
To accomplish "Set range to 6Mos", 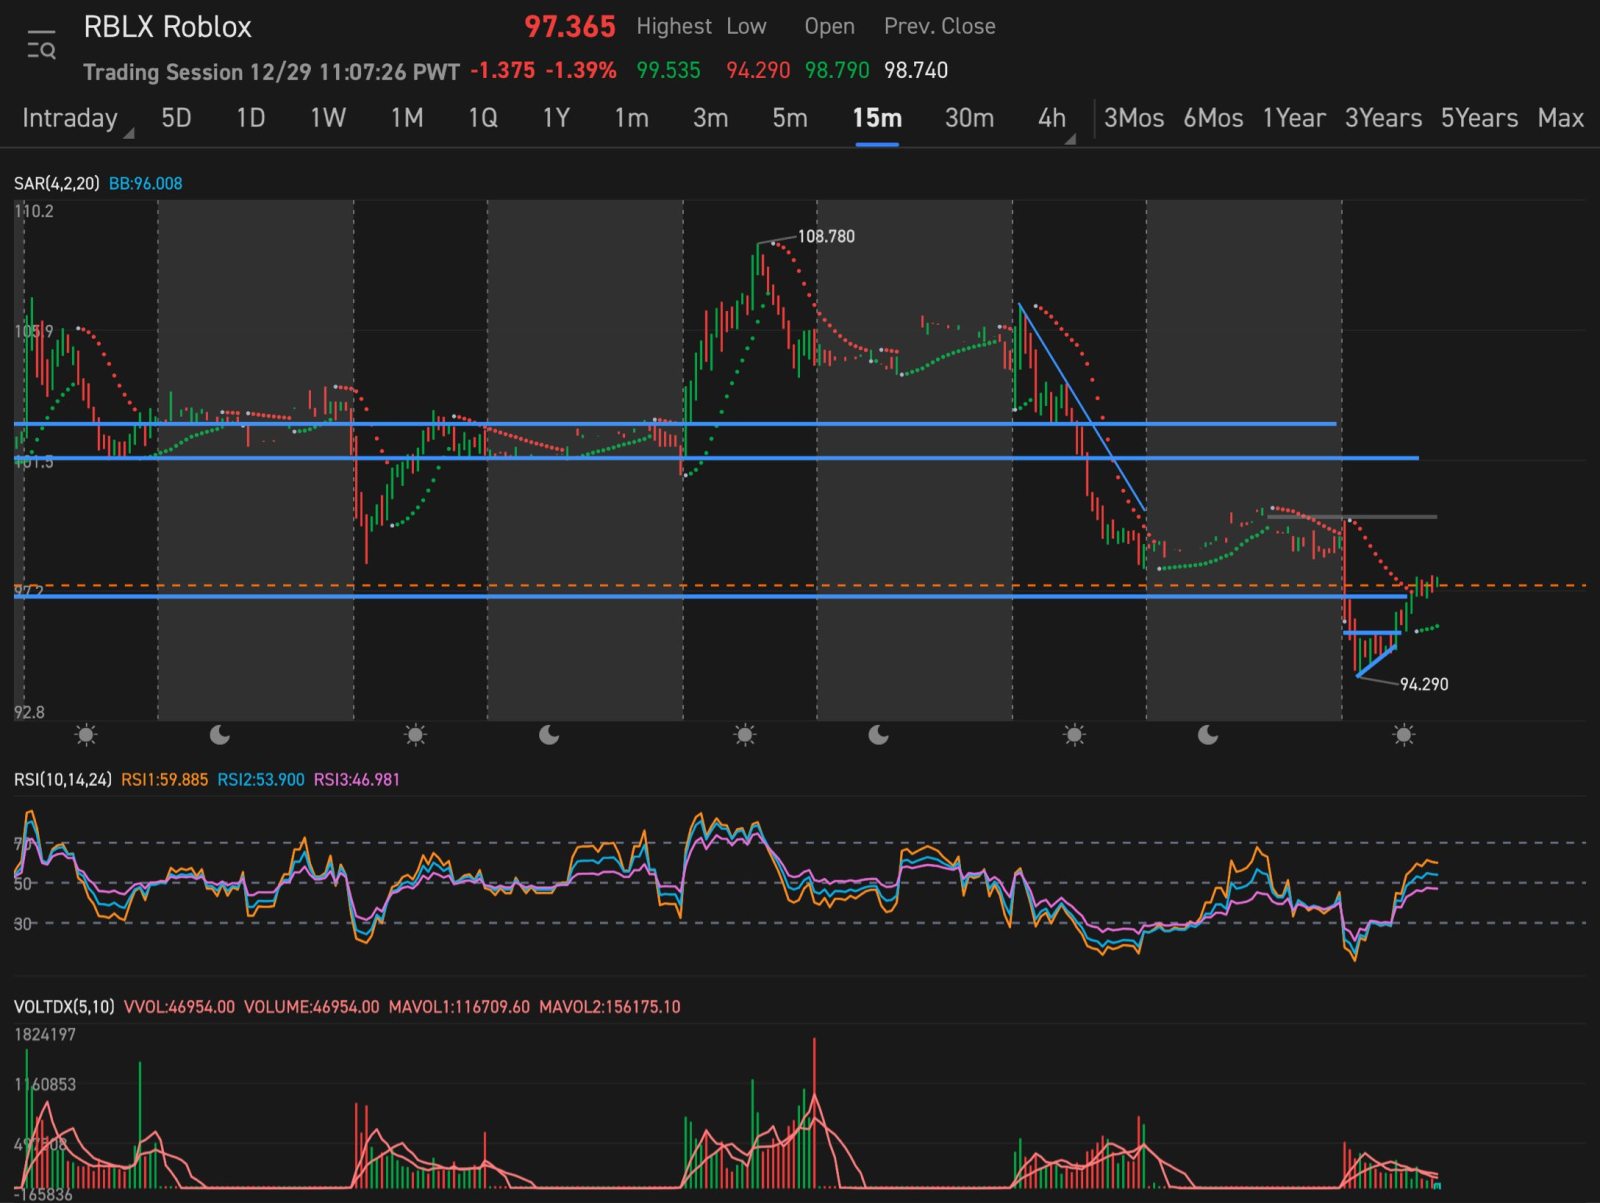I will 1213,118.
